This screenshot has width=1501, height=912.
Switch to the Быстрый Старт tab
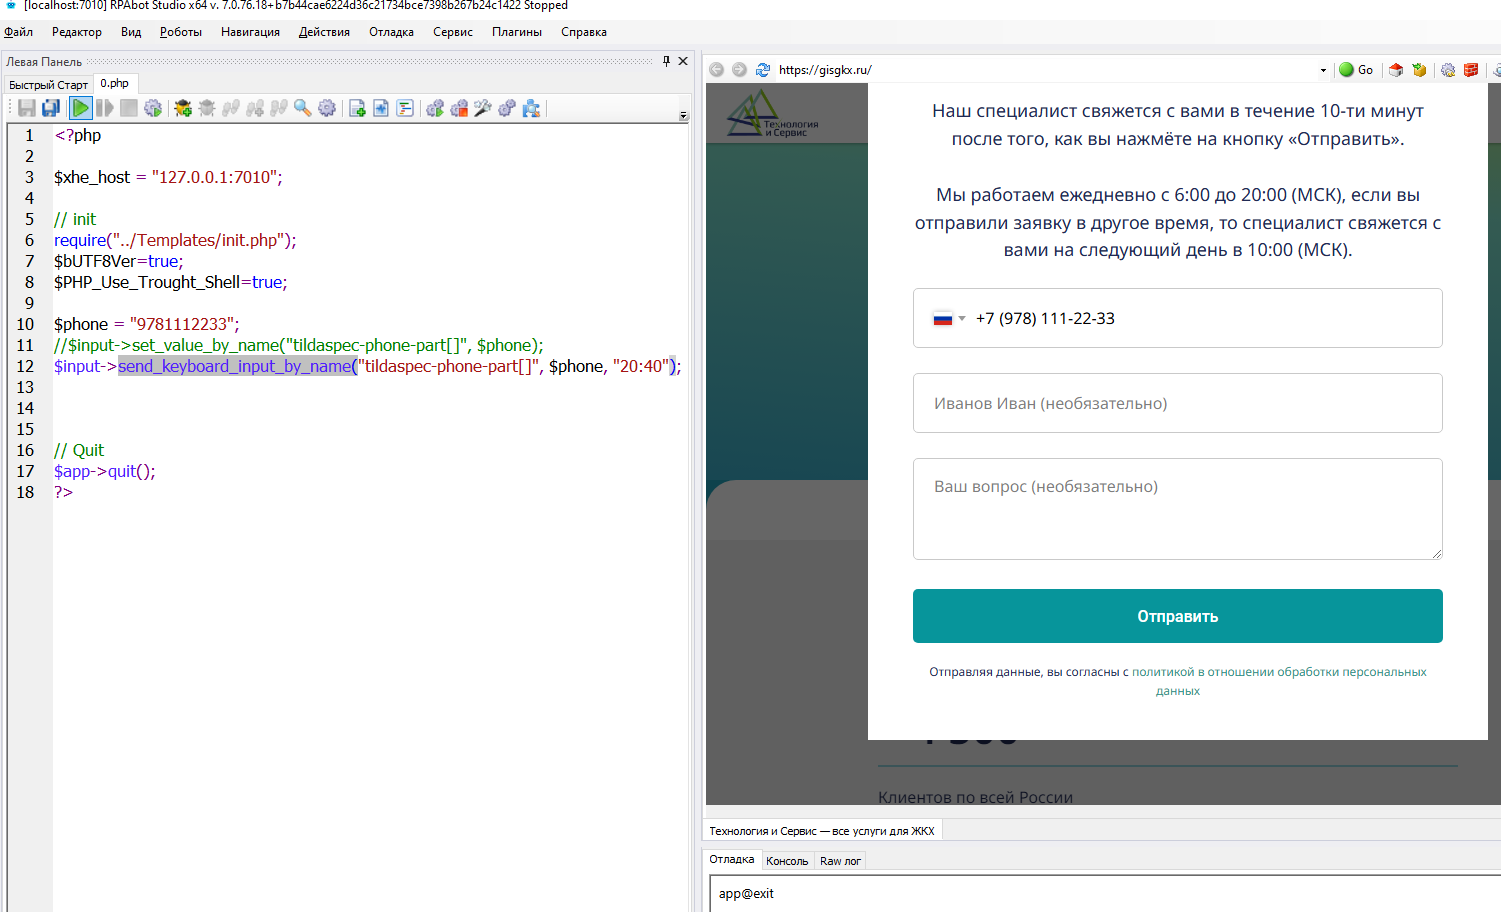(49, 85)
